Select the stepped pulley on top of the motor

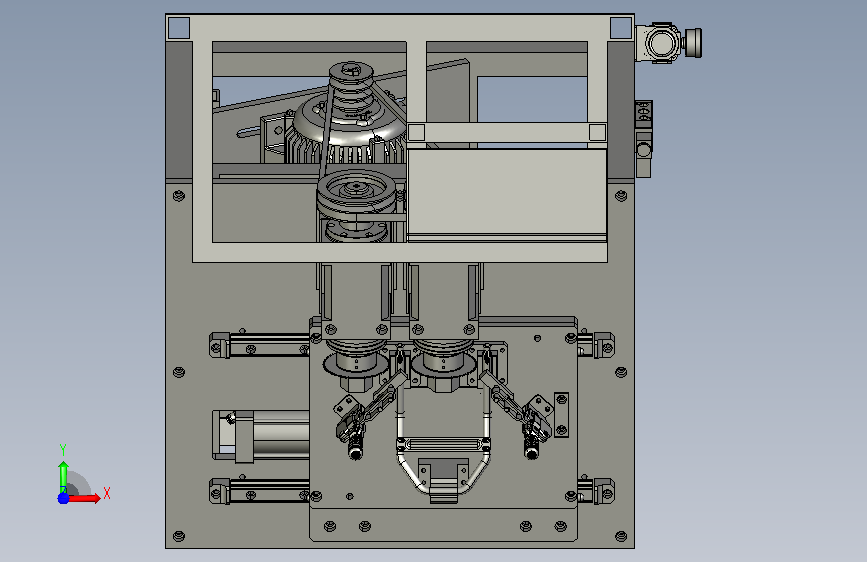point(351,89)
